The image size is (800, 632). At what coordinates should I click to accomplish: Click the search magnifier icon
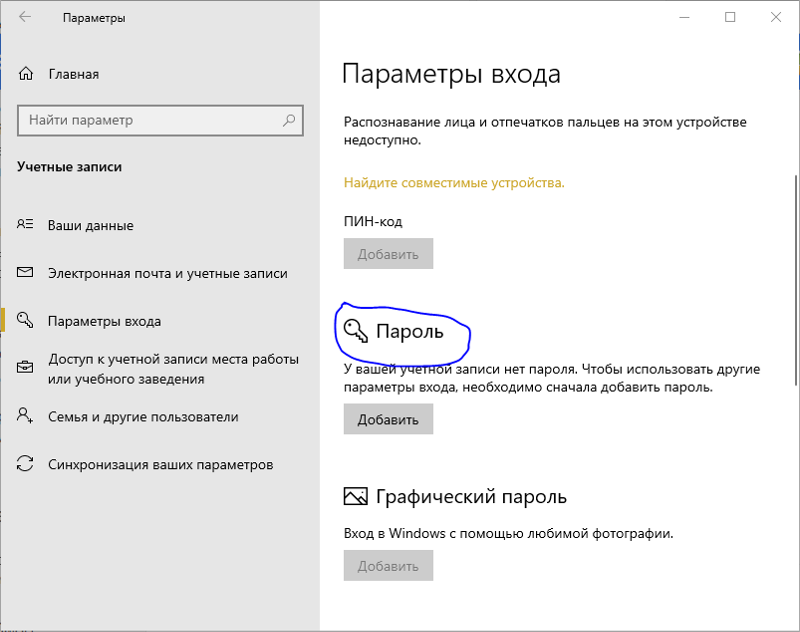[x=289, y=120]
